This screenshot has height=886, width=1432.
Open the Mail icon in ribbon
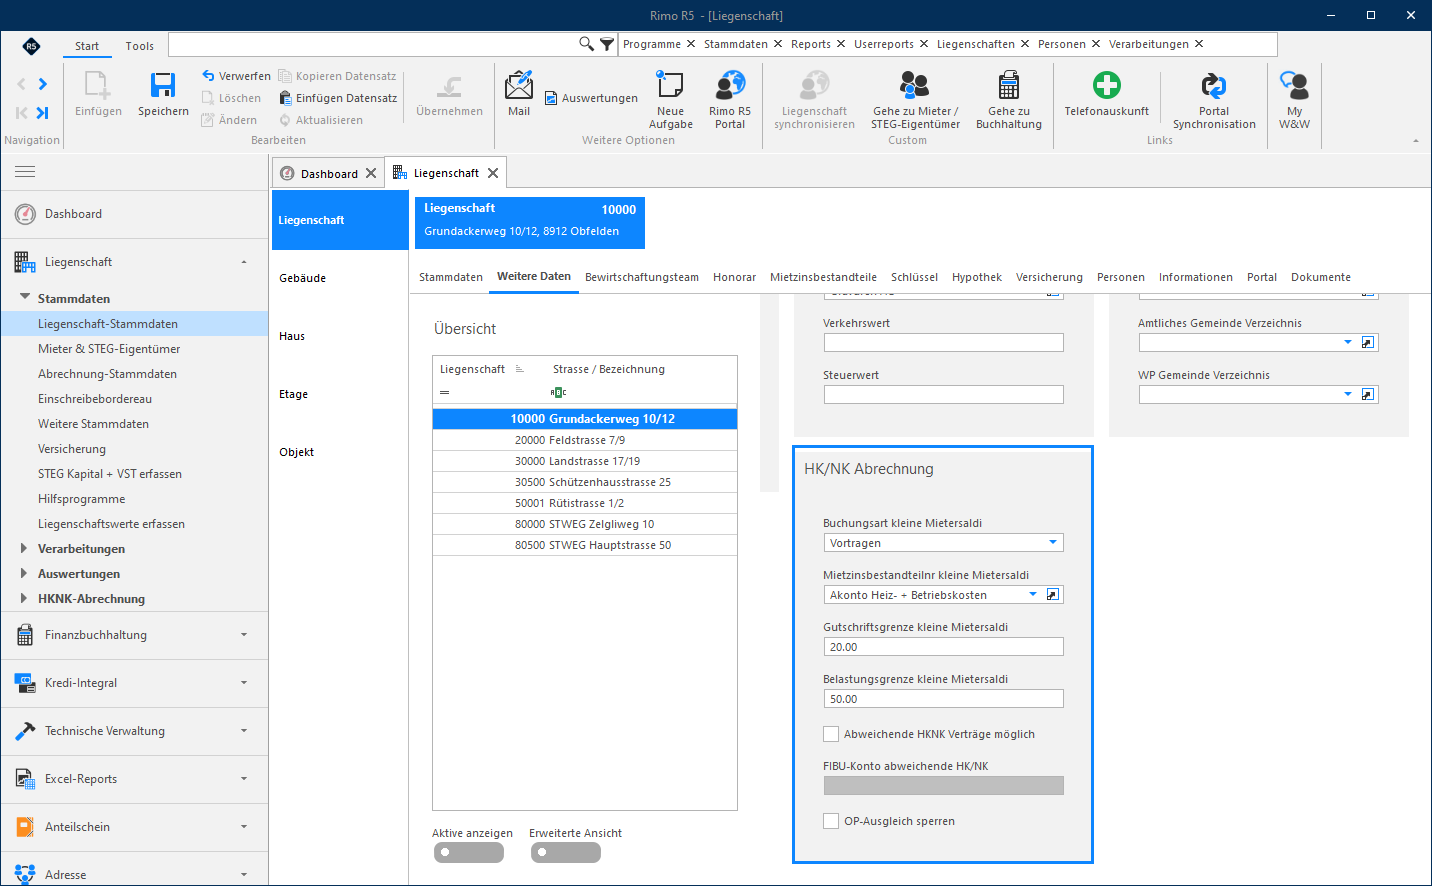click(x=519, y=85)
